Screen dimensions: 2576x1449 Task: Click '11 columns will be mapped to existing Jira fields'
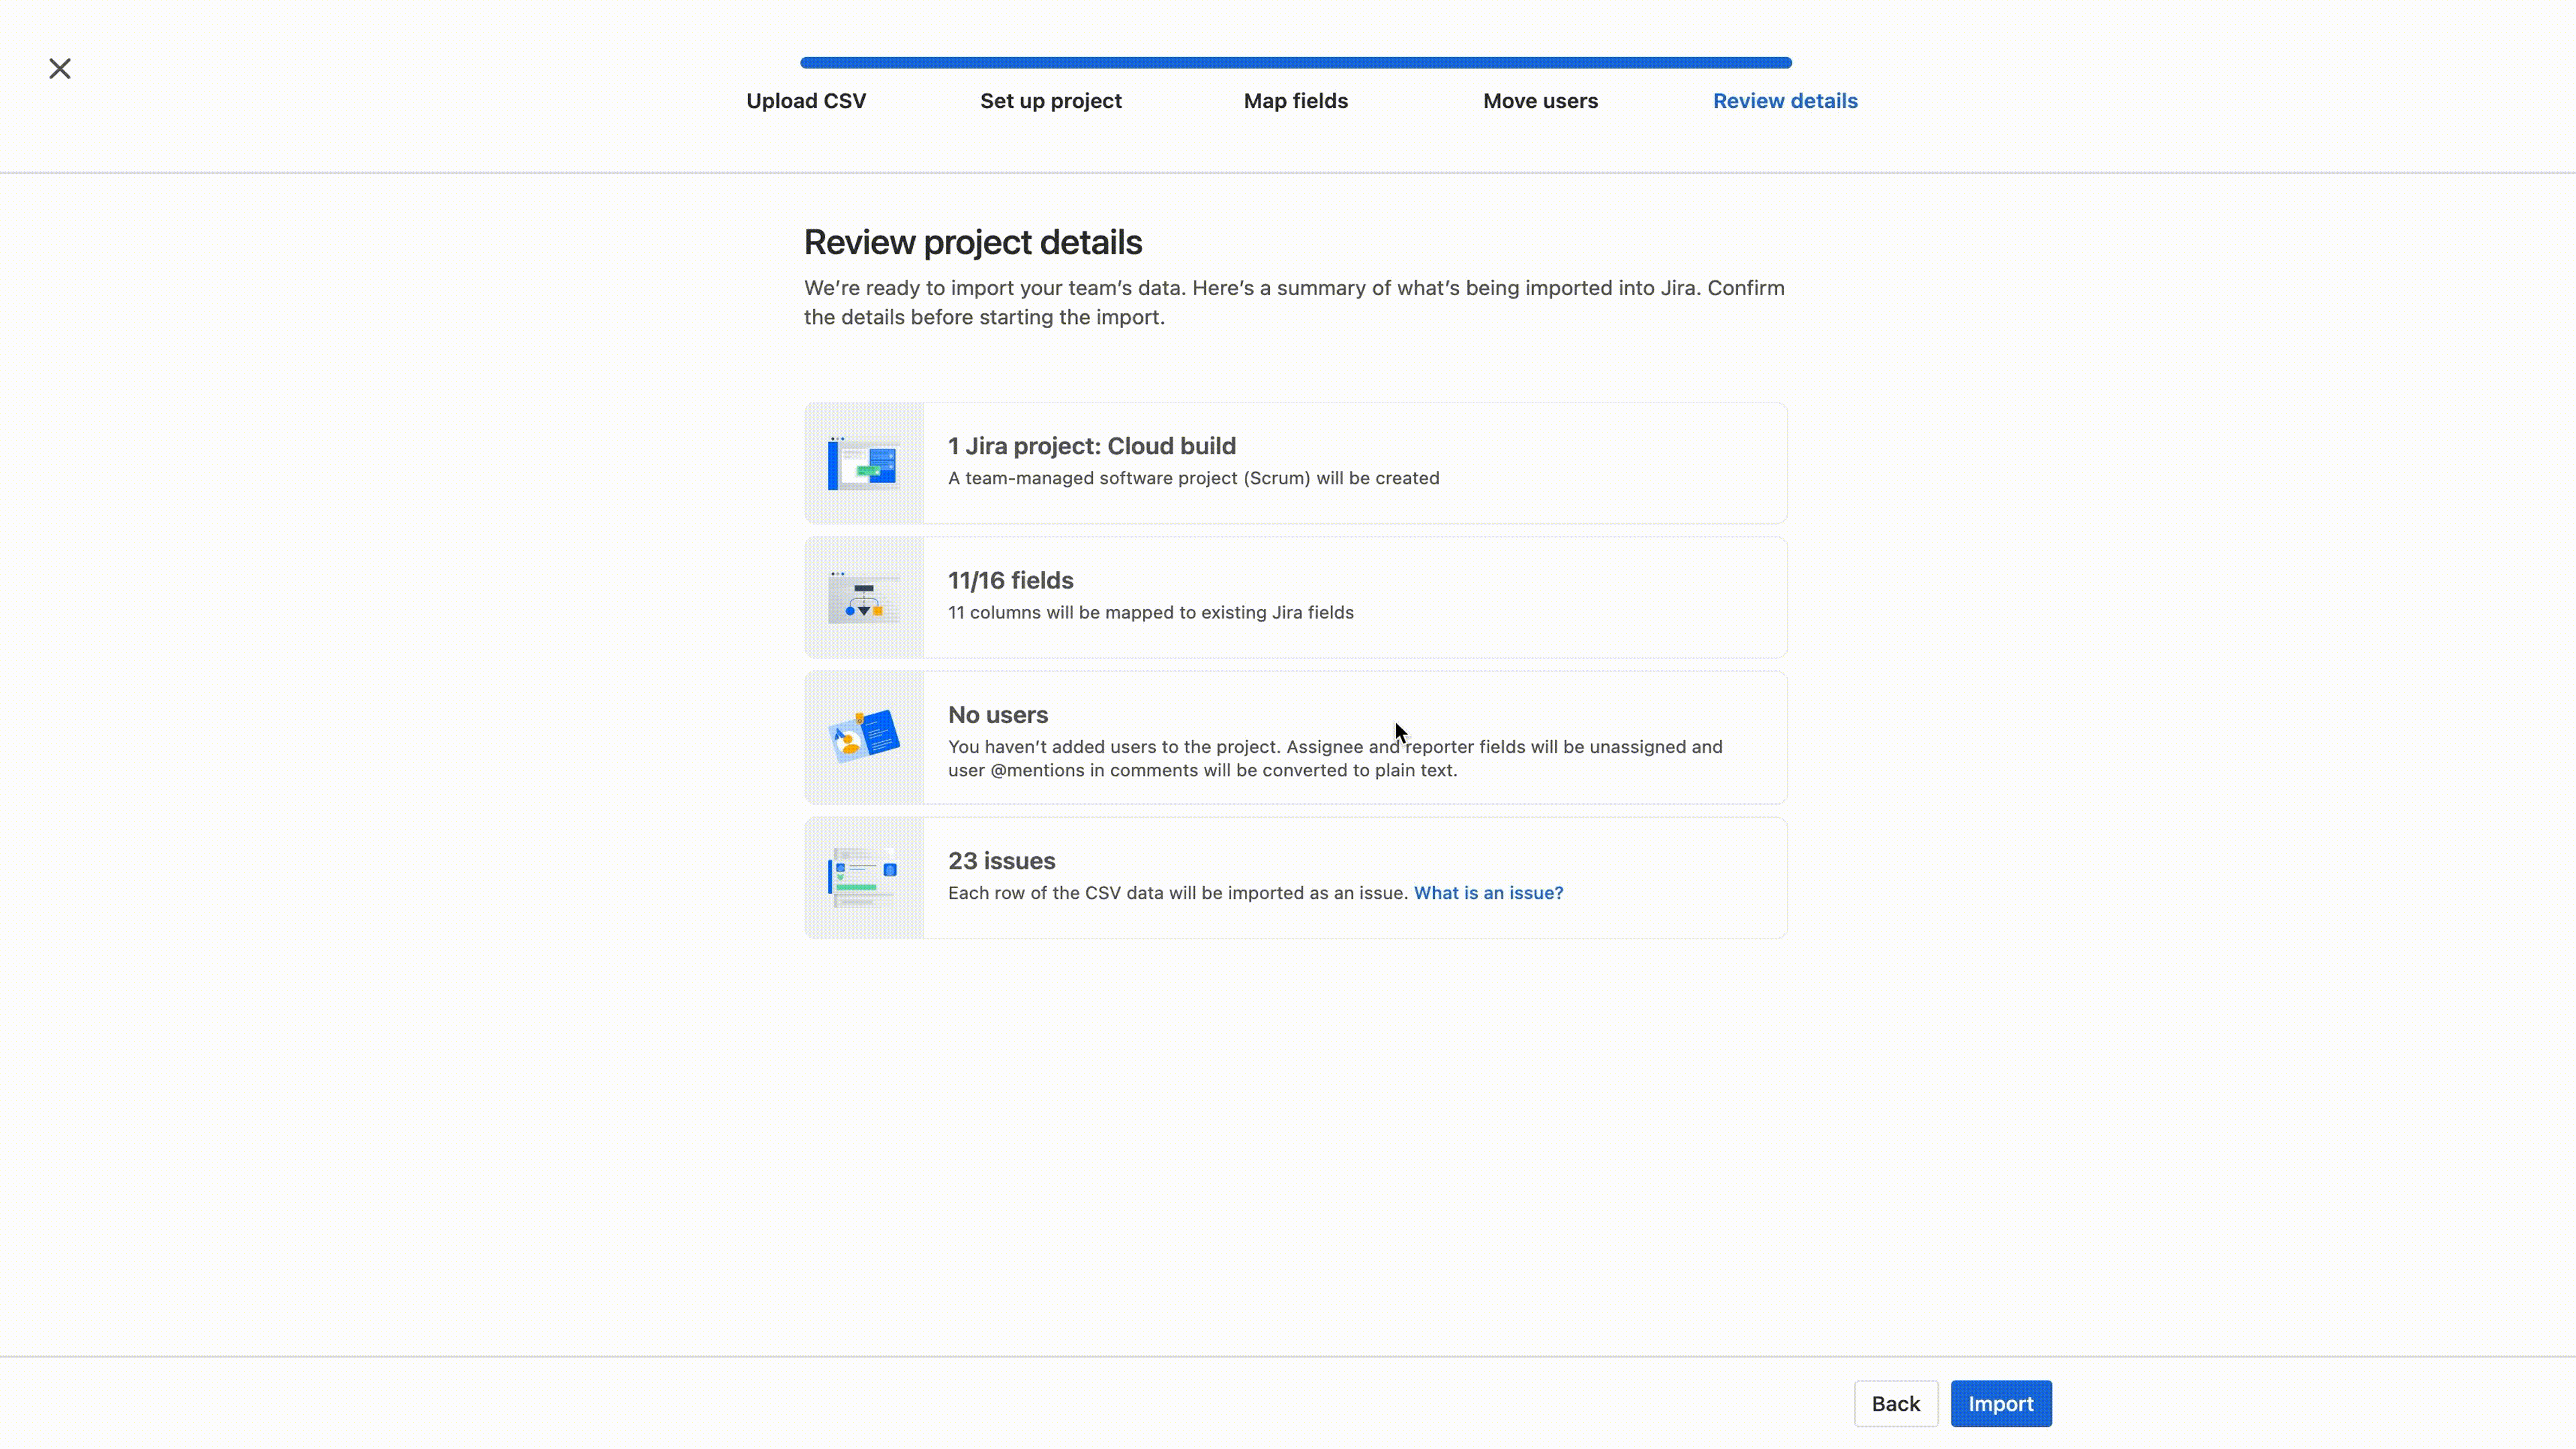click(x=1151, y=612)
